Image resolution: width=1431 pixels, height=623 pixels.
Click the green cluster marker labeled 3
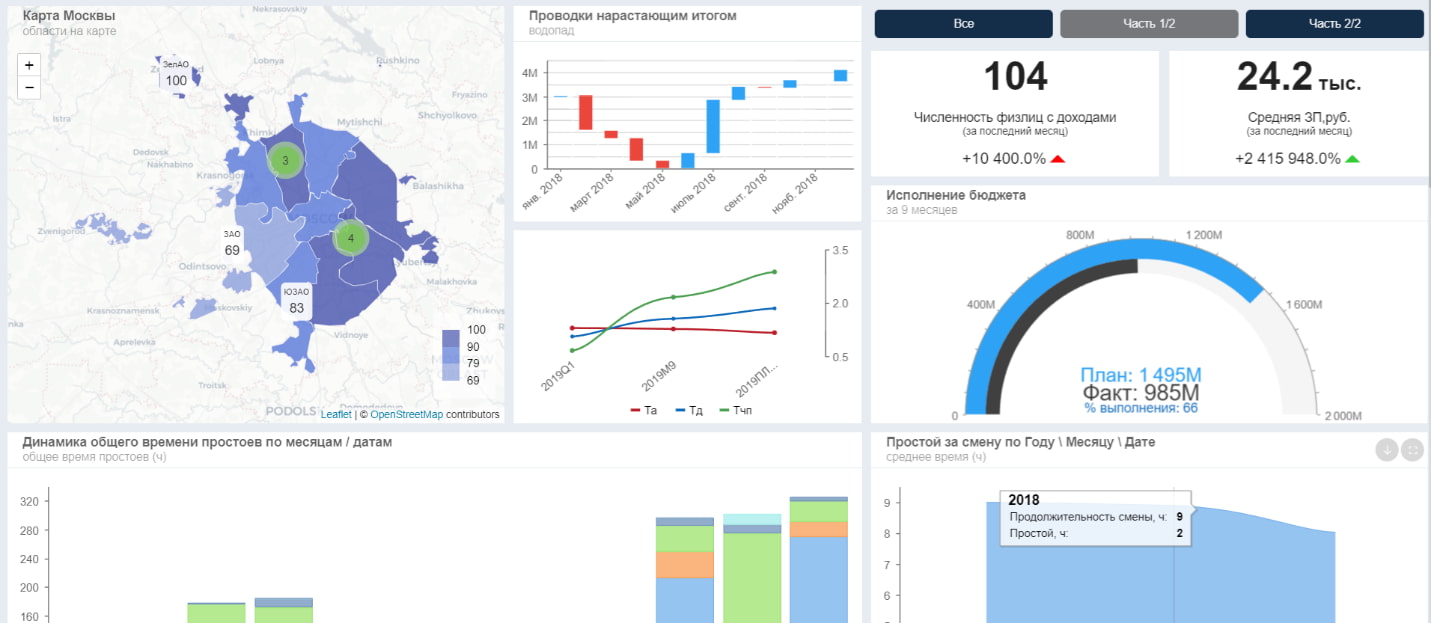pyautogui.click(x=285, y=160)
